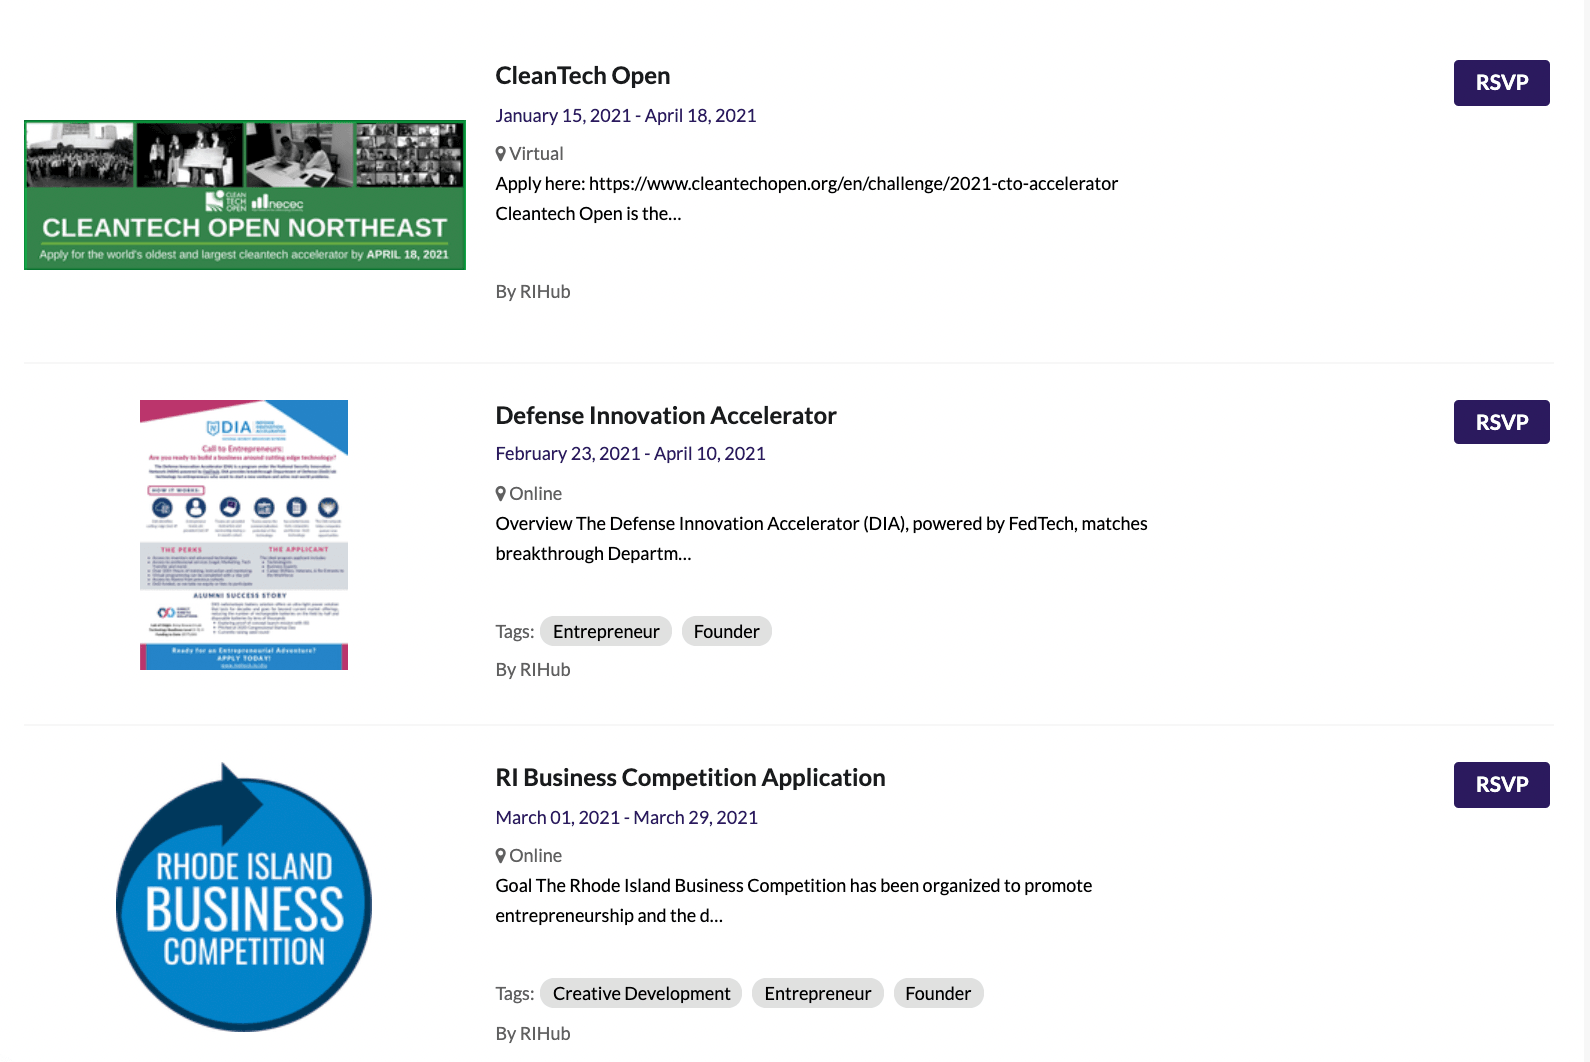Image resolution: width=1590 pixels, height=1062 pixels.
Task: Click the cleantechopen.org application text line
Action: point(807,184)
